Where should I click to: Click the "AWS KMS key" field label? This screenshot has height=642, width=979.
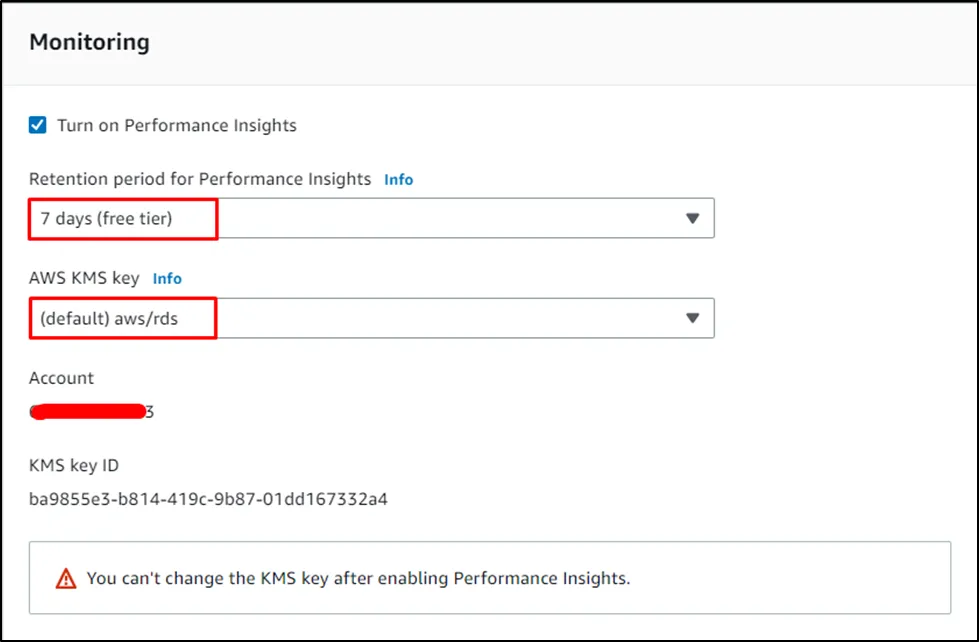pyautogui.click(x=84, y=278)
